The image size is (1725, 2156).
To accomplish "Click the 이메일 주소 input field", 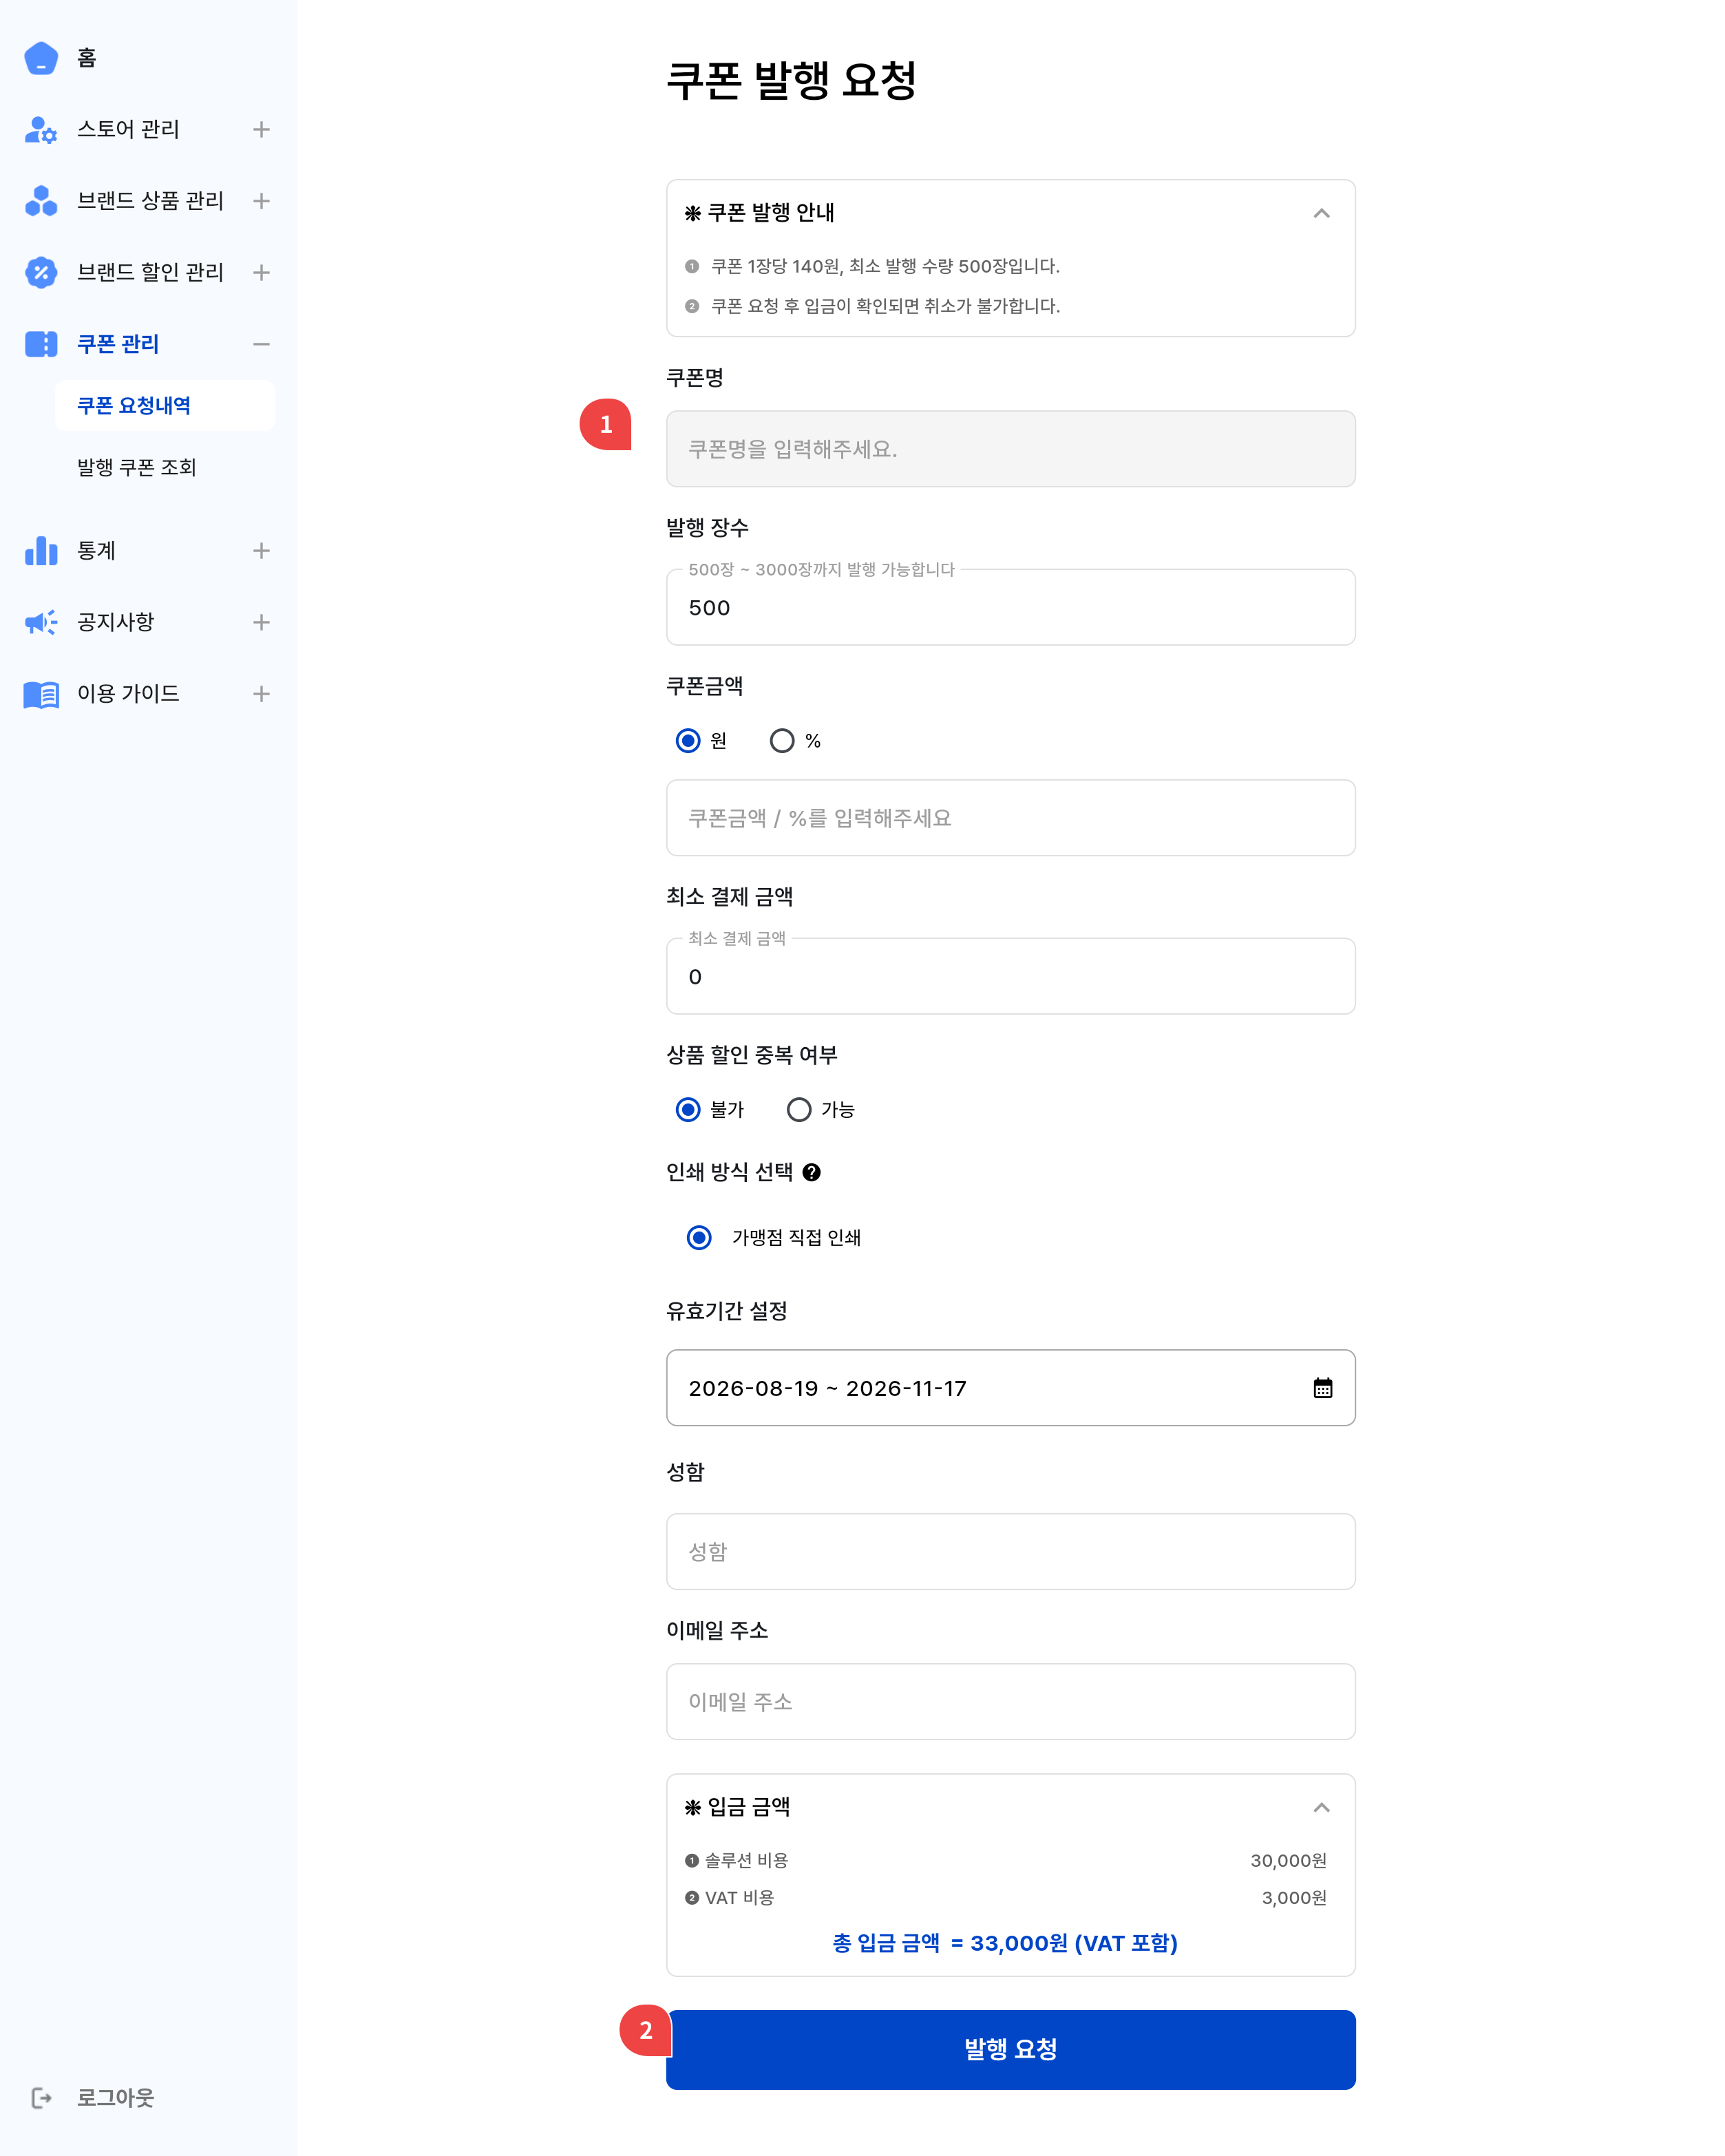I will [x=1011, y=1702].
